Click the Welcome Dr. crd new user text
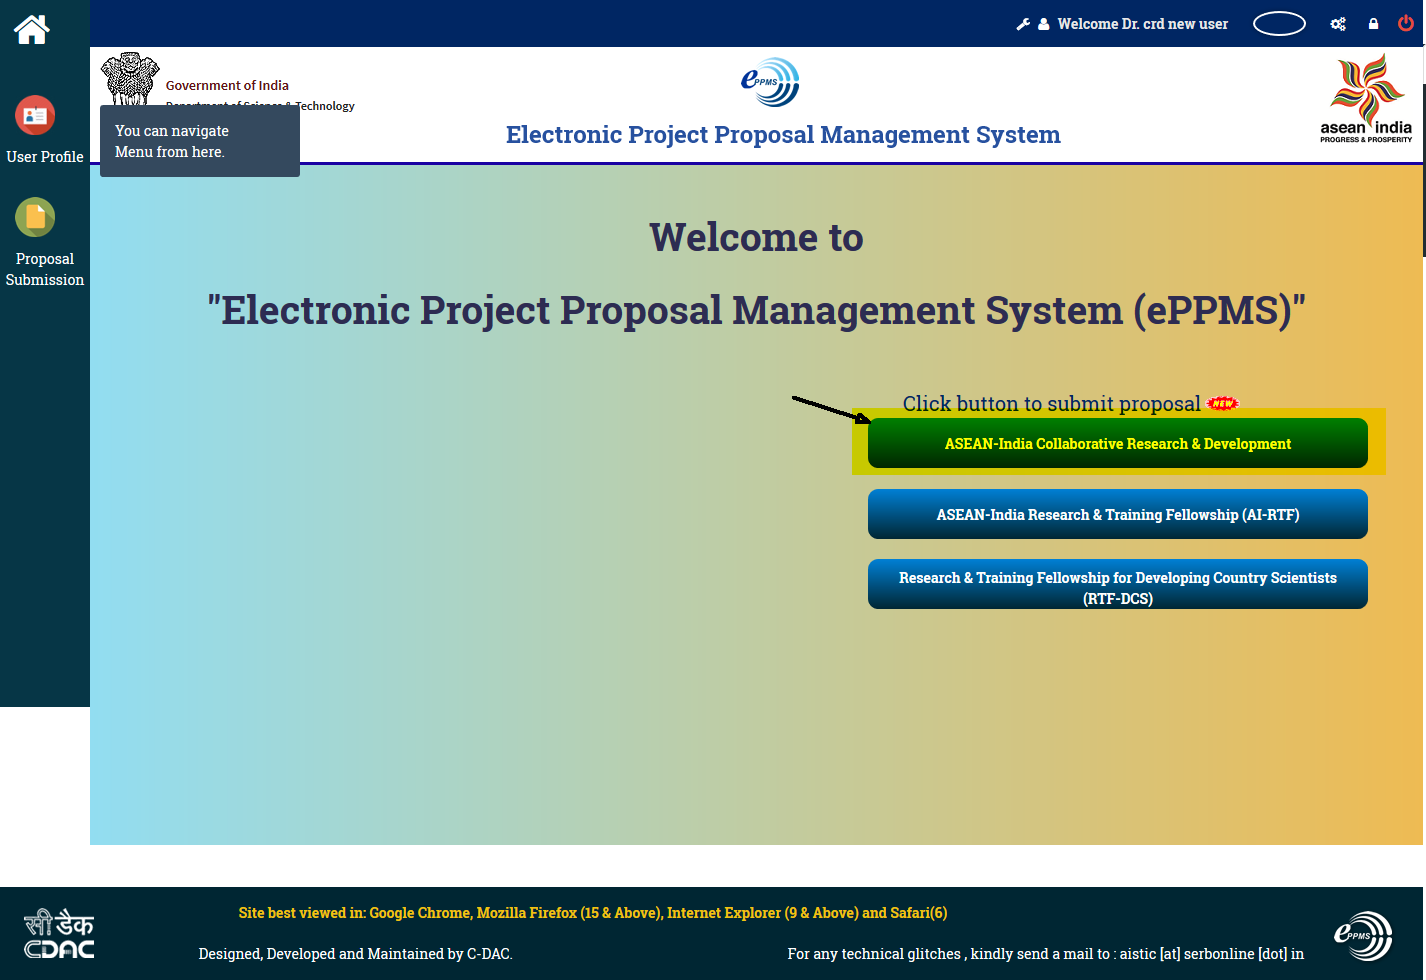 pyautogui.click(x=1143, y=23)
